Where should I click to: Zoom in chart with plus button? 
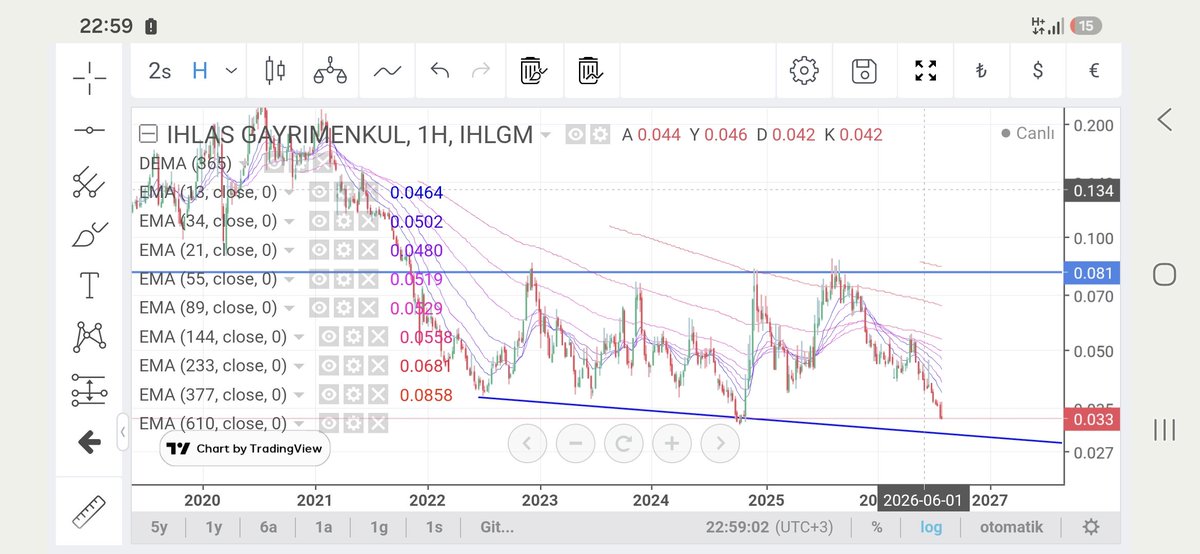point(671,443)
